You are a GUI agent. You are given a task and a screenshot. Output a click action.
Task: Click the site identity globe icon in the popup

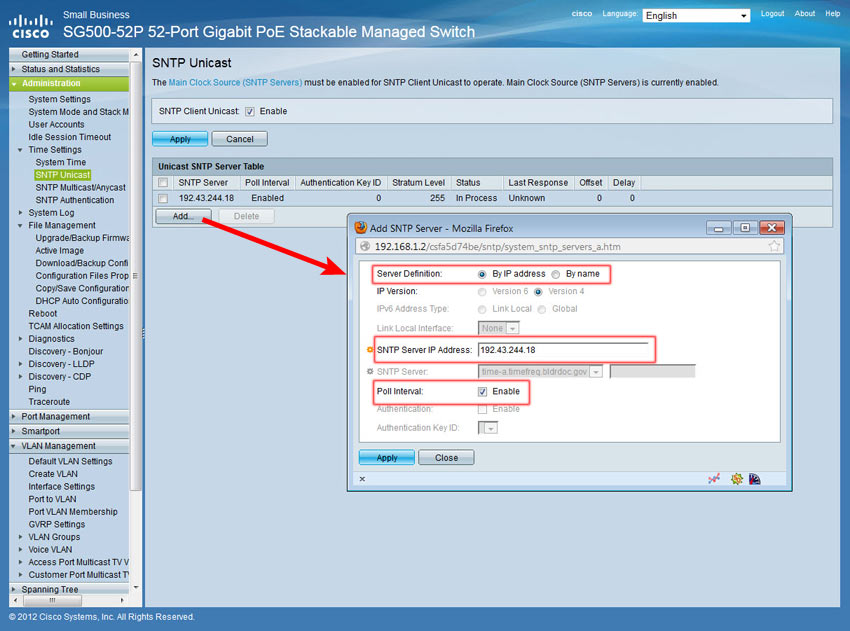365,246
